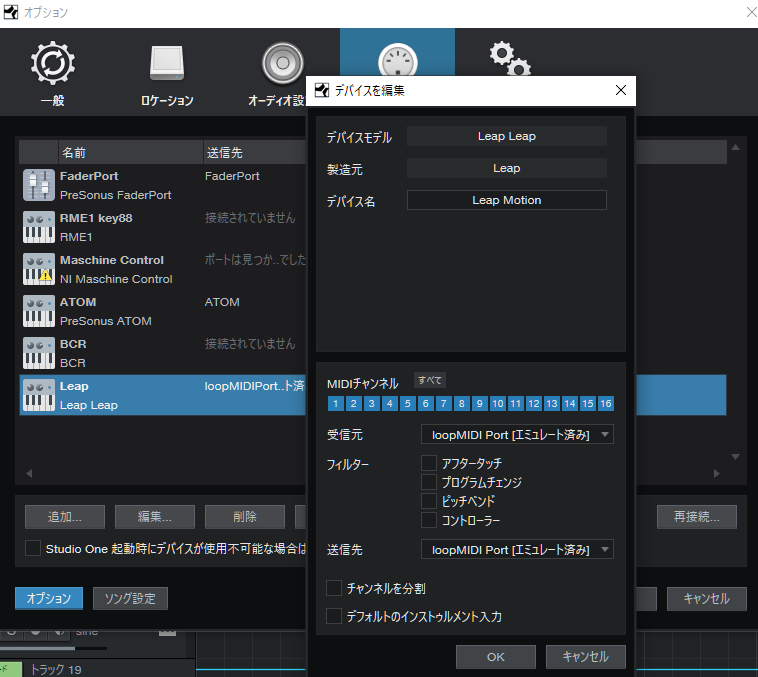Click the 削除 button
The height and width of the screenshot is (677, 758).
click(x=245, y=516)
